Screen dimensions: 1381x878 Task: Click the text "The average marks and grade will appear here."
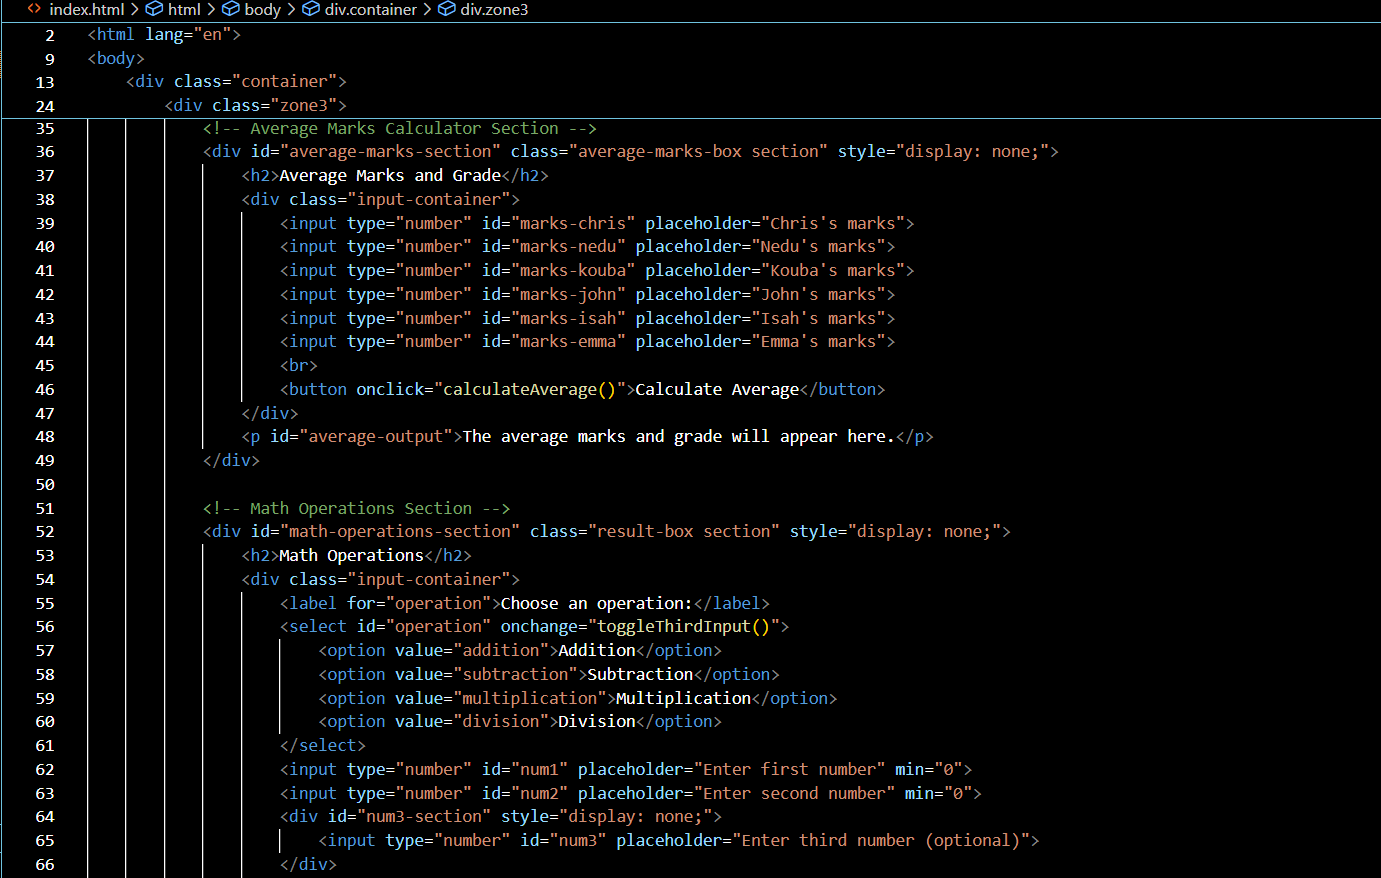pos(679,437)
